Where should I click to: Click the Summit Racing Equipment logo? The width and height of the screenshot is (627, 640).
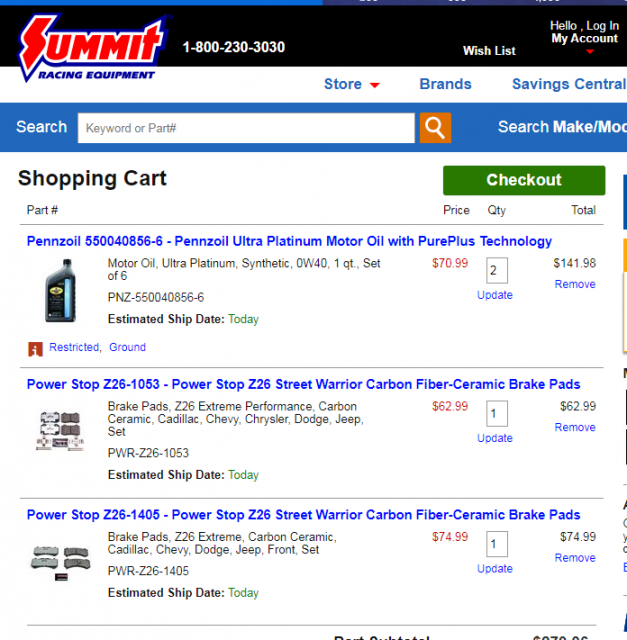(93, 47)
